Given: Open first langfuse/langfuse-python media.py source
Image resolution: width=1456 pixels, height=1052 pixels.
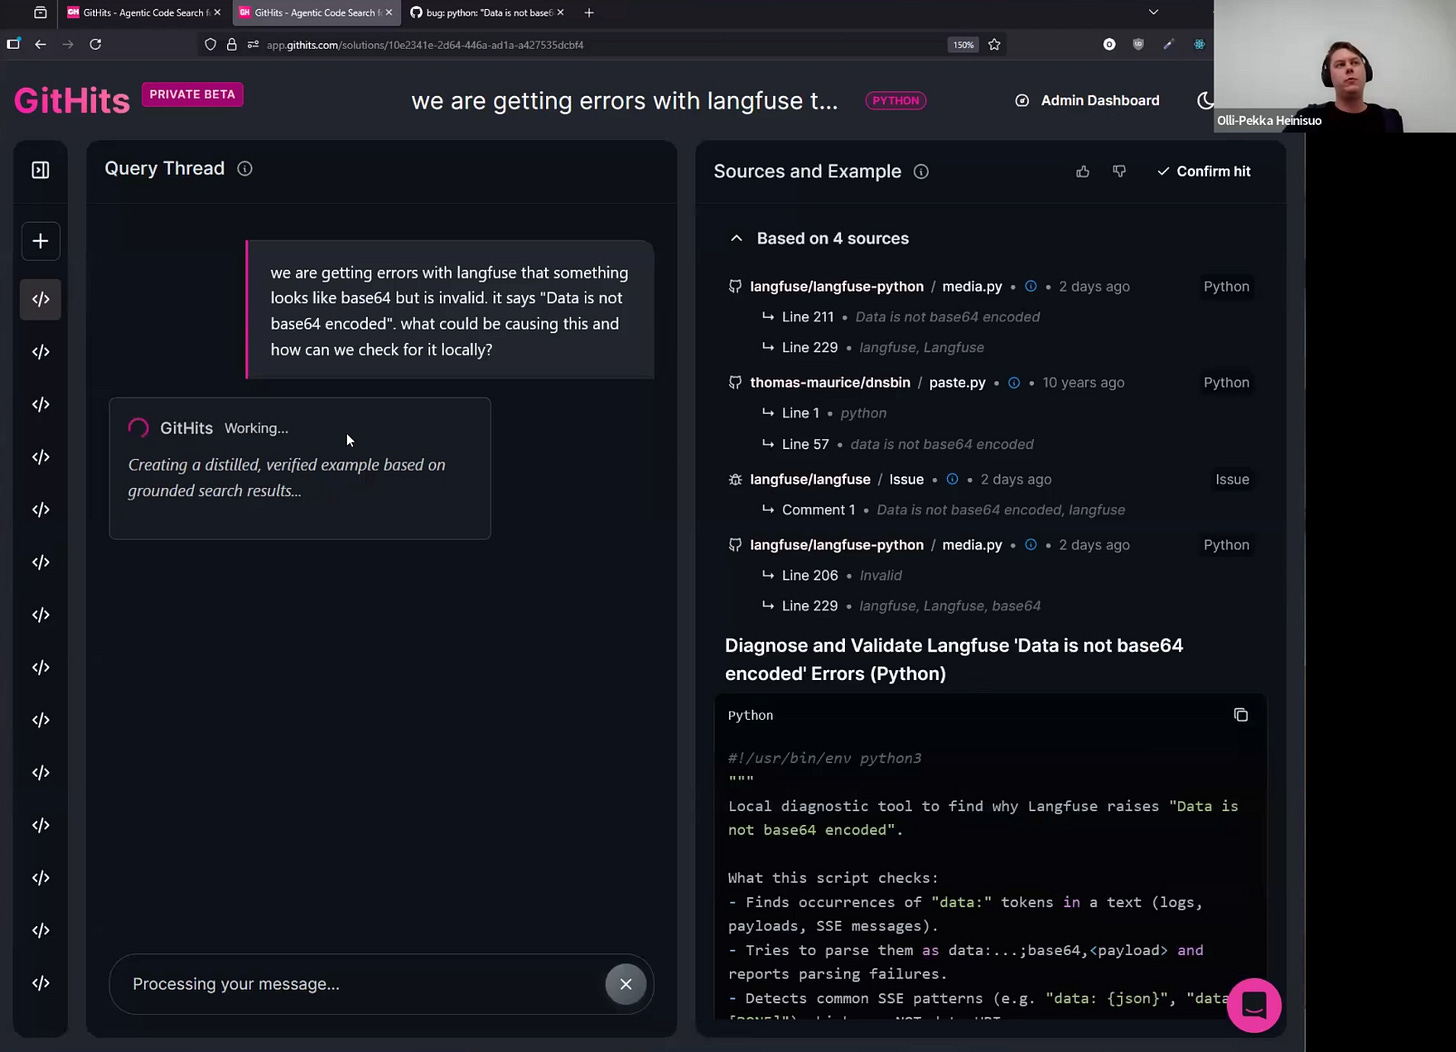Looking at the screenshot, I should pyautogui.click(x=876, y=286).
